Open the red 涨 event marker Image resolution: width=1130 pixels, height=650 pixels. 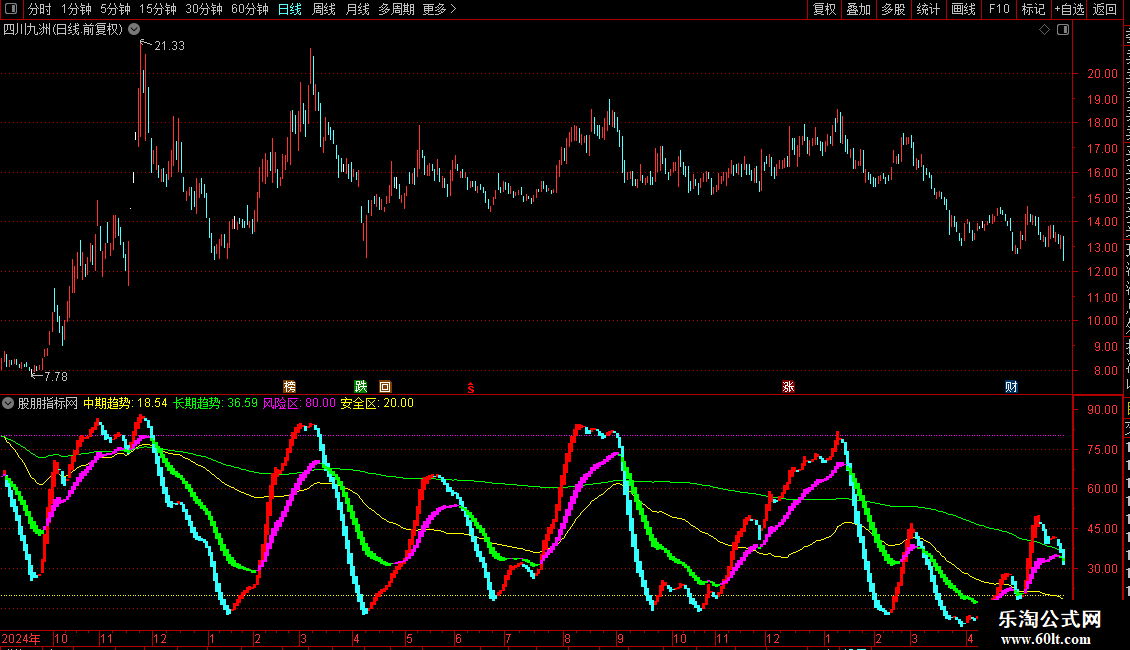click(x=788, y=387)
